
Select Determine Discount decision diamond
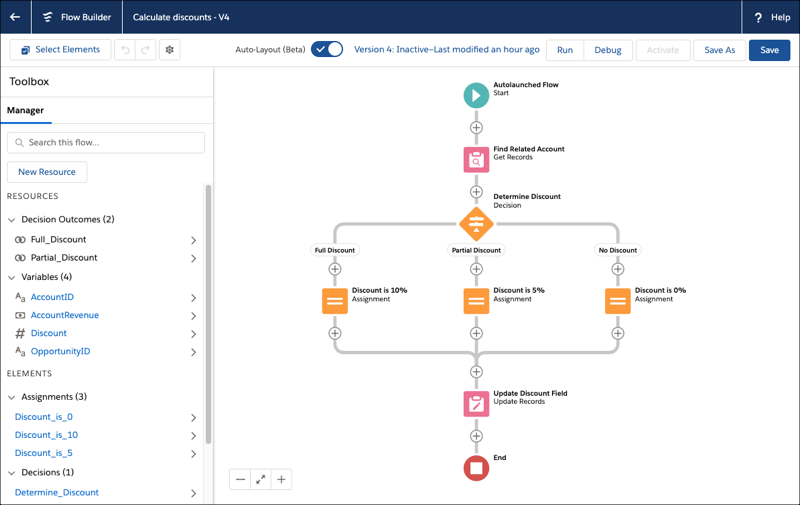tap(476, 224)
